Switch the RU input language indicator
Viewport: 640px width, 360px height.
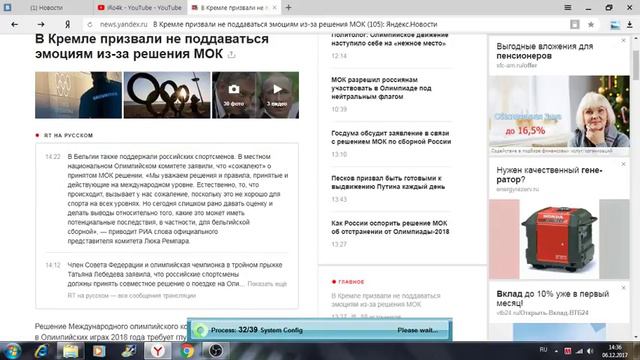coord(543,350)
